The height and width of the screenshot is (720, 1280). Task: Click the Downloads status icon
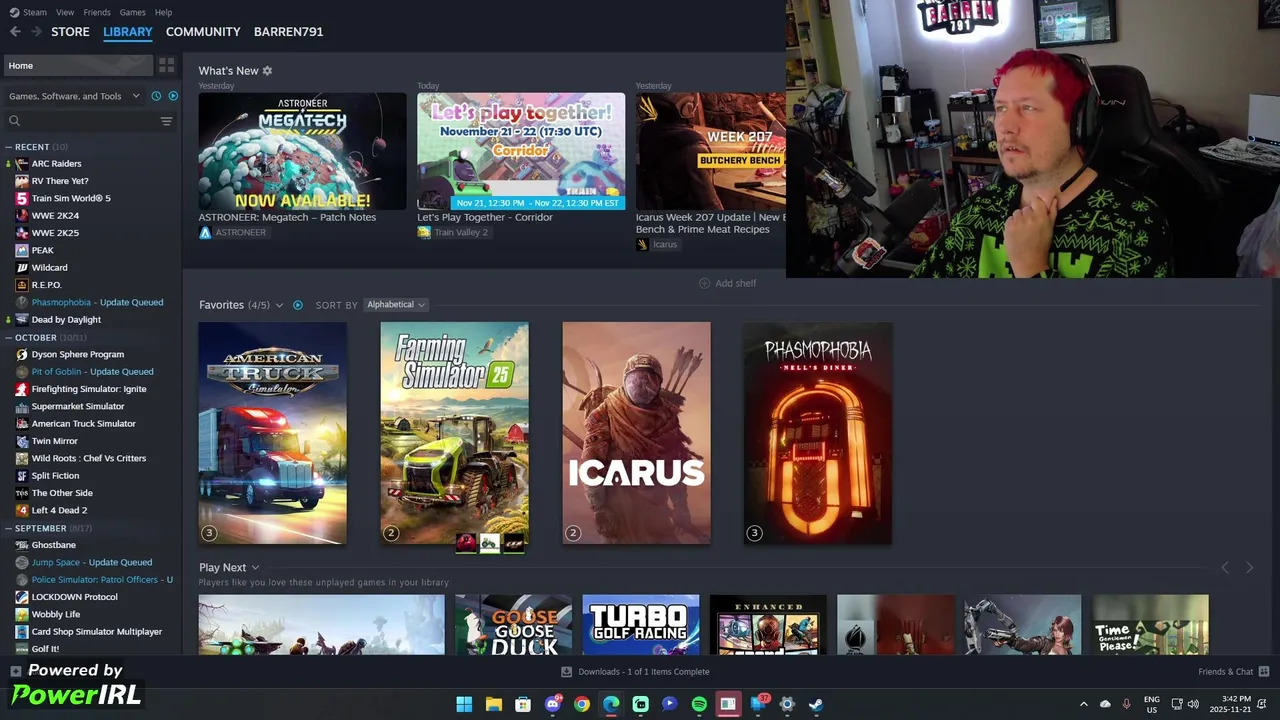click(x=566, y=672)
